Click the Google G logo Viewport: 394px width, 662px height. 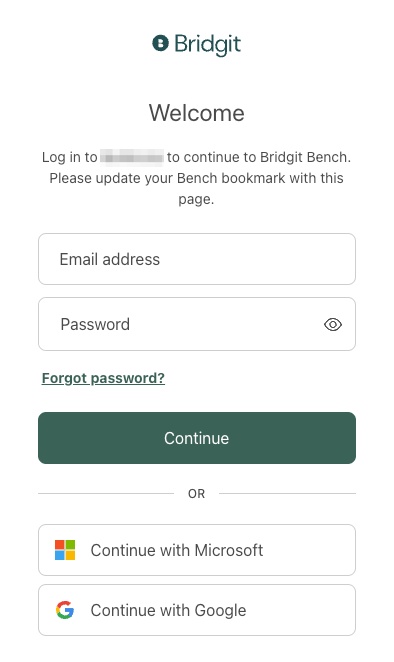(x=65, y=610)
